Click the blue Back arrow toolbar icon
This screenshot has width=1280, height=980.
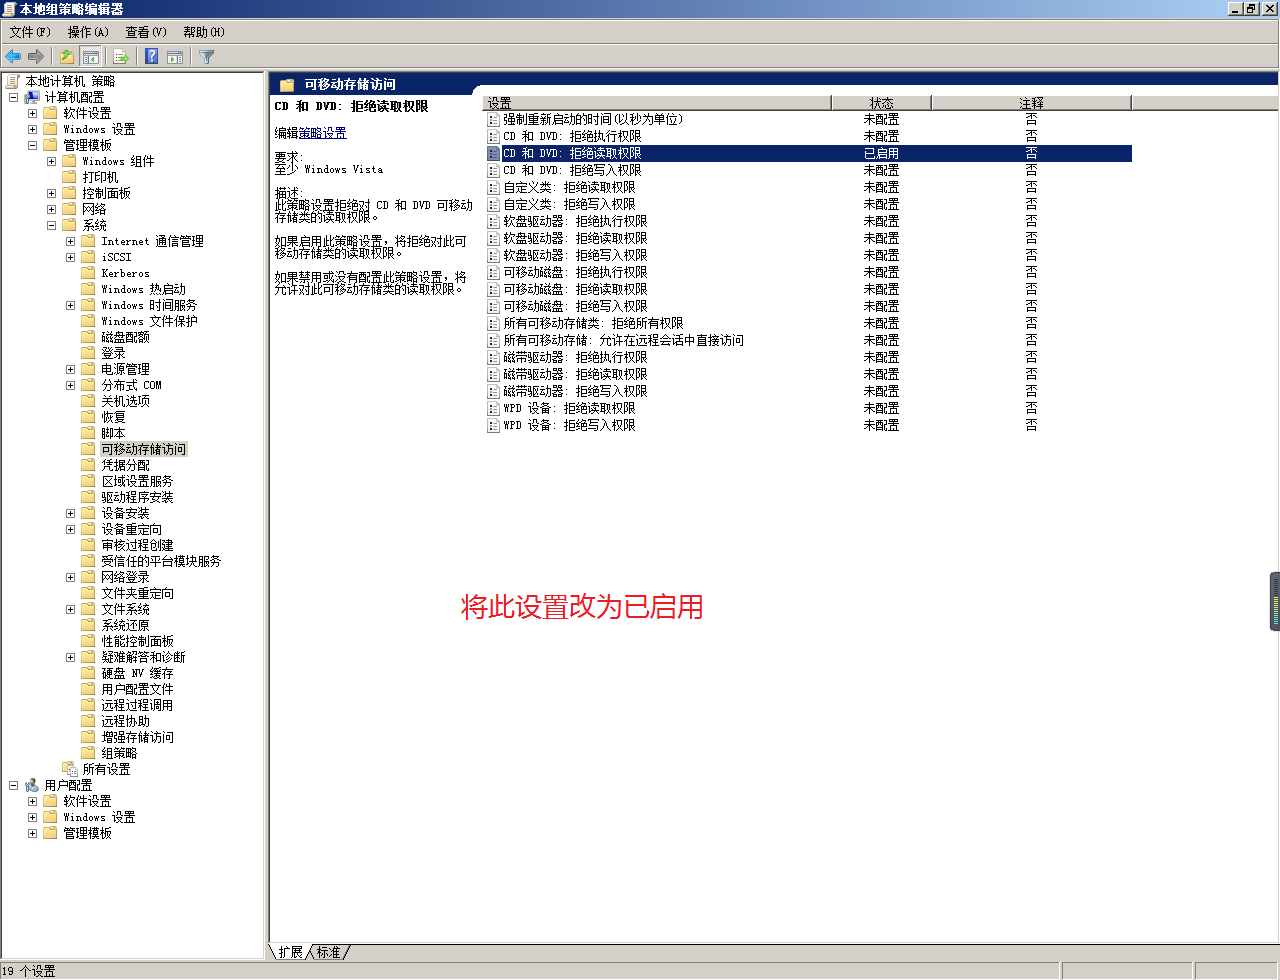pos(13,57)
